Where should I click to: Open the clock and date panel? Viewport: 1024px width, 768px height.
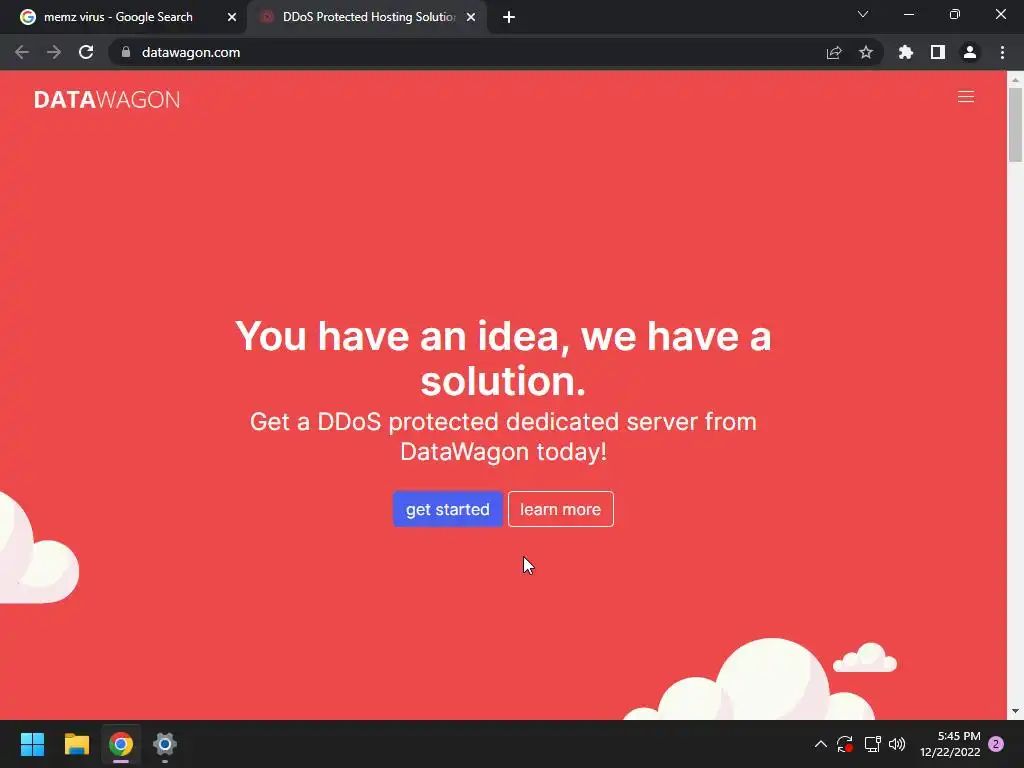pos(950,744)
